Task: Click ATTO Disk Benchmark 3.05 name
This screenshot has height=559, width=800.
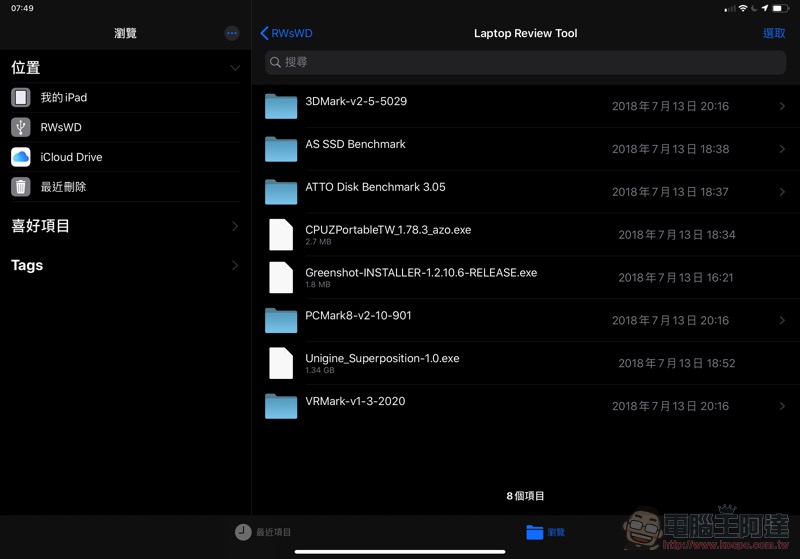Action: (x=376, y=187)
